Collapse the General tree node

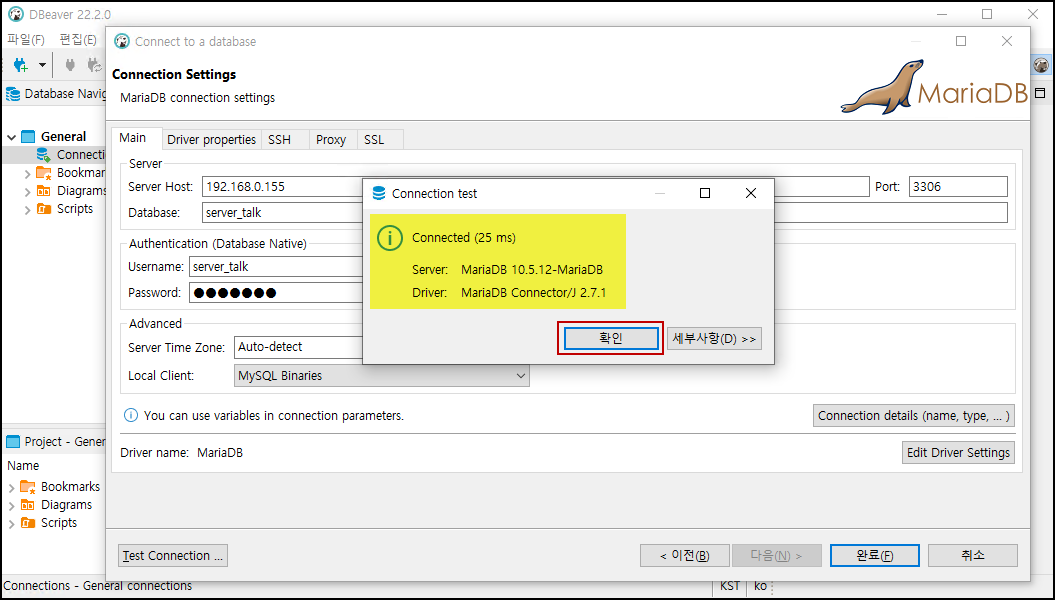click(11, 137)
